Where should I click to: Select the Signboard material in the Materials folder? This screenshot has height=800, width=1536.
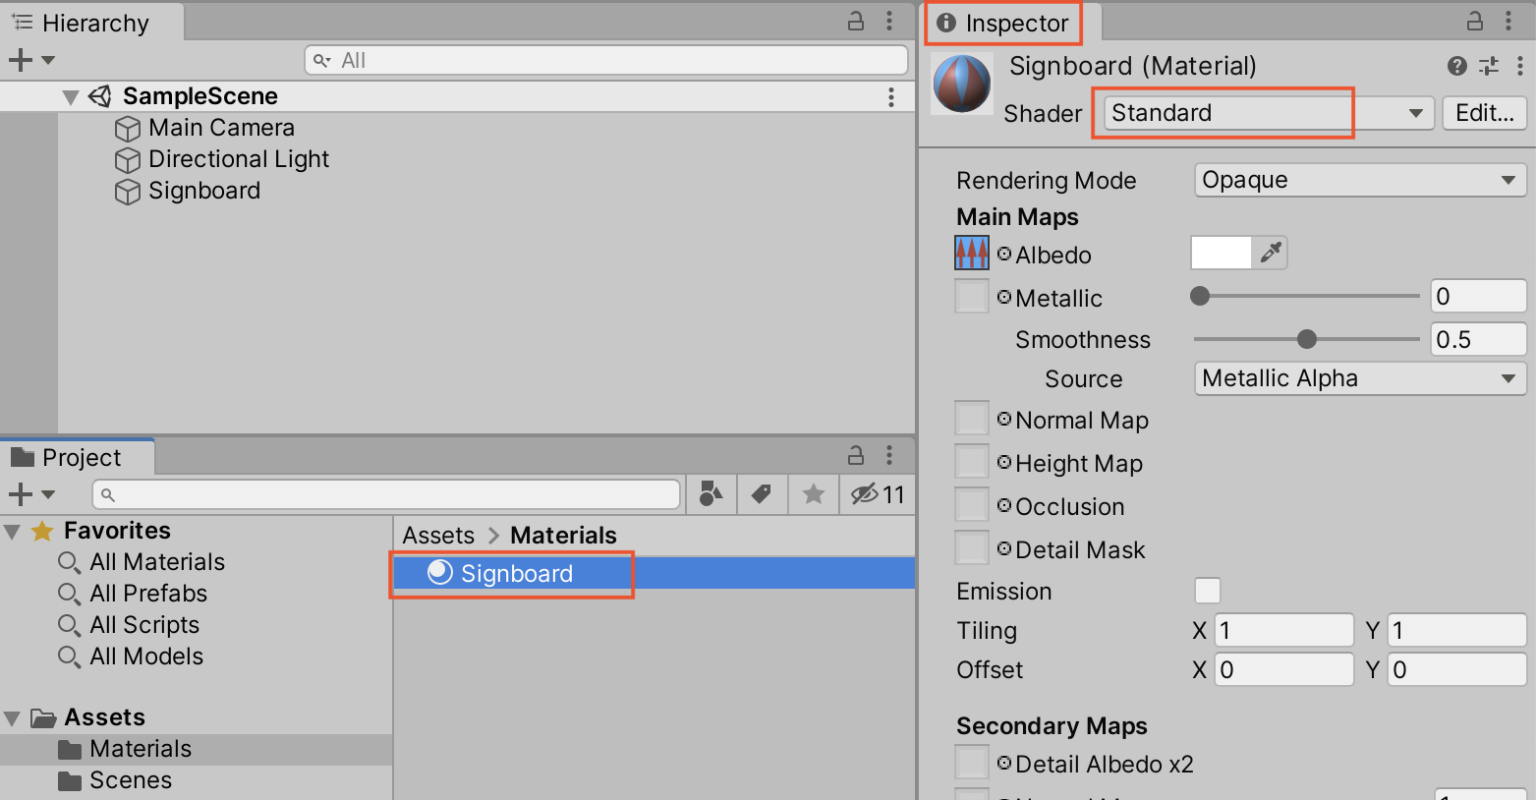515,573
